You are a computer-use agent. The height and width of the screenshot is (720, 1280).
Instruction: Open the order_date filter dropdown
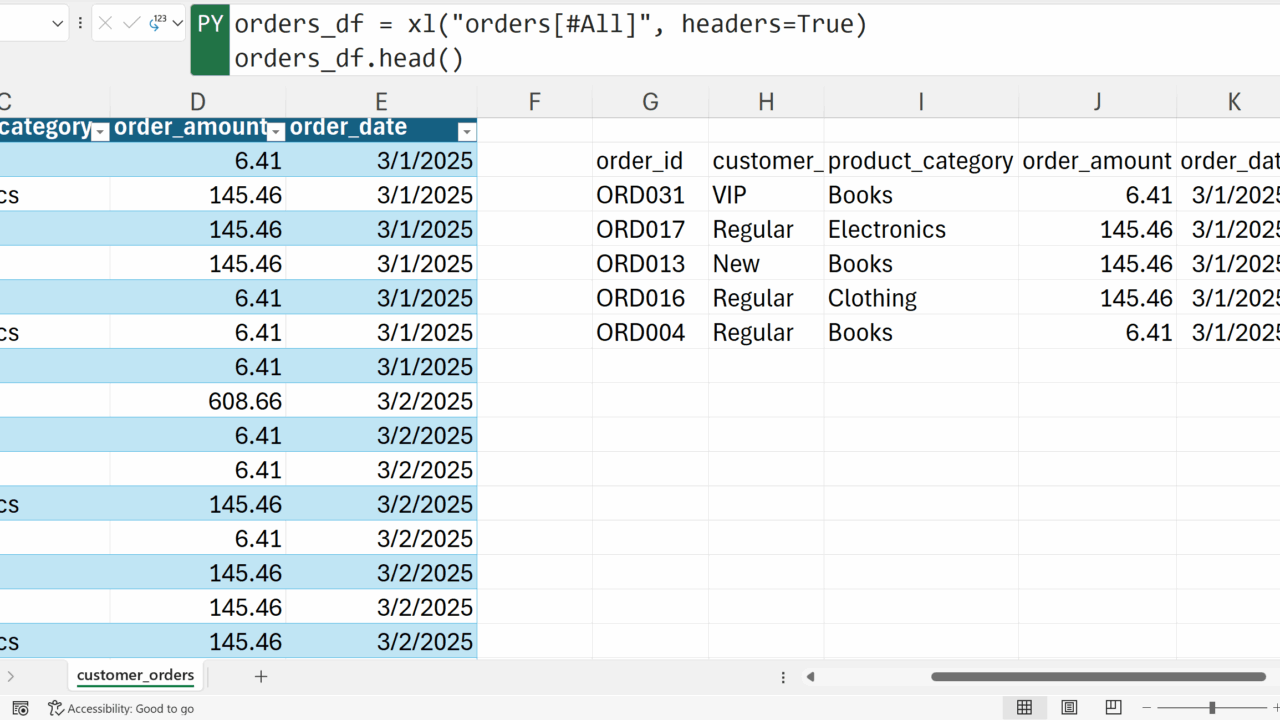coord(466,132)
